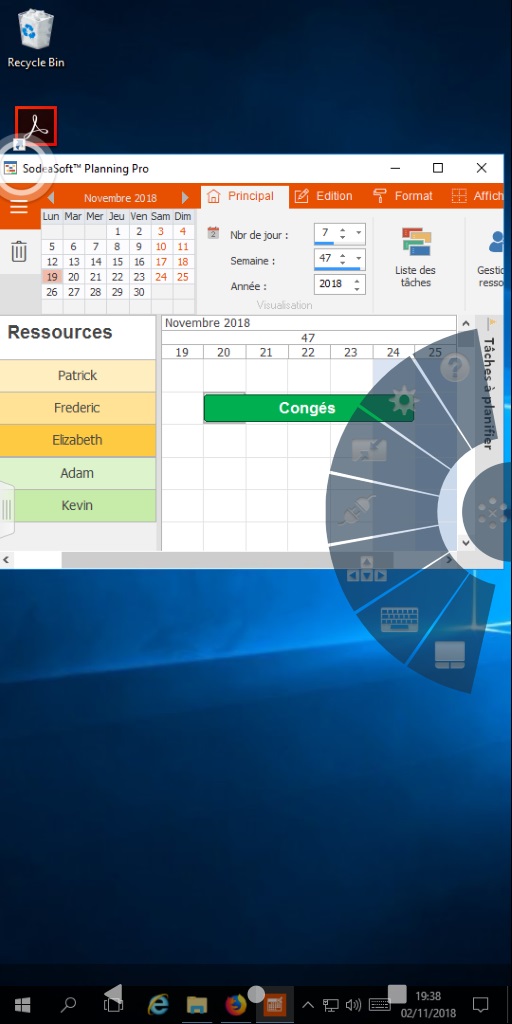The image size is (512, 1024).
Task: Open the Windows Start menu
Action: click(x=22, y=1004)
